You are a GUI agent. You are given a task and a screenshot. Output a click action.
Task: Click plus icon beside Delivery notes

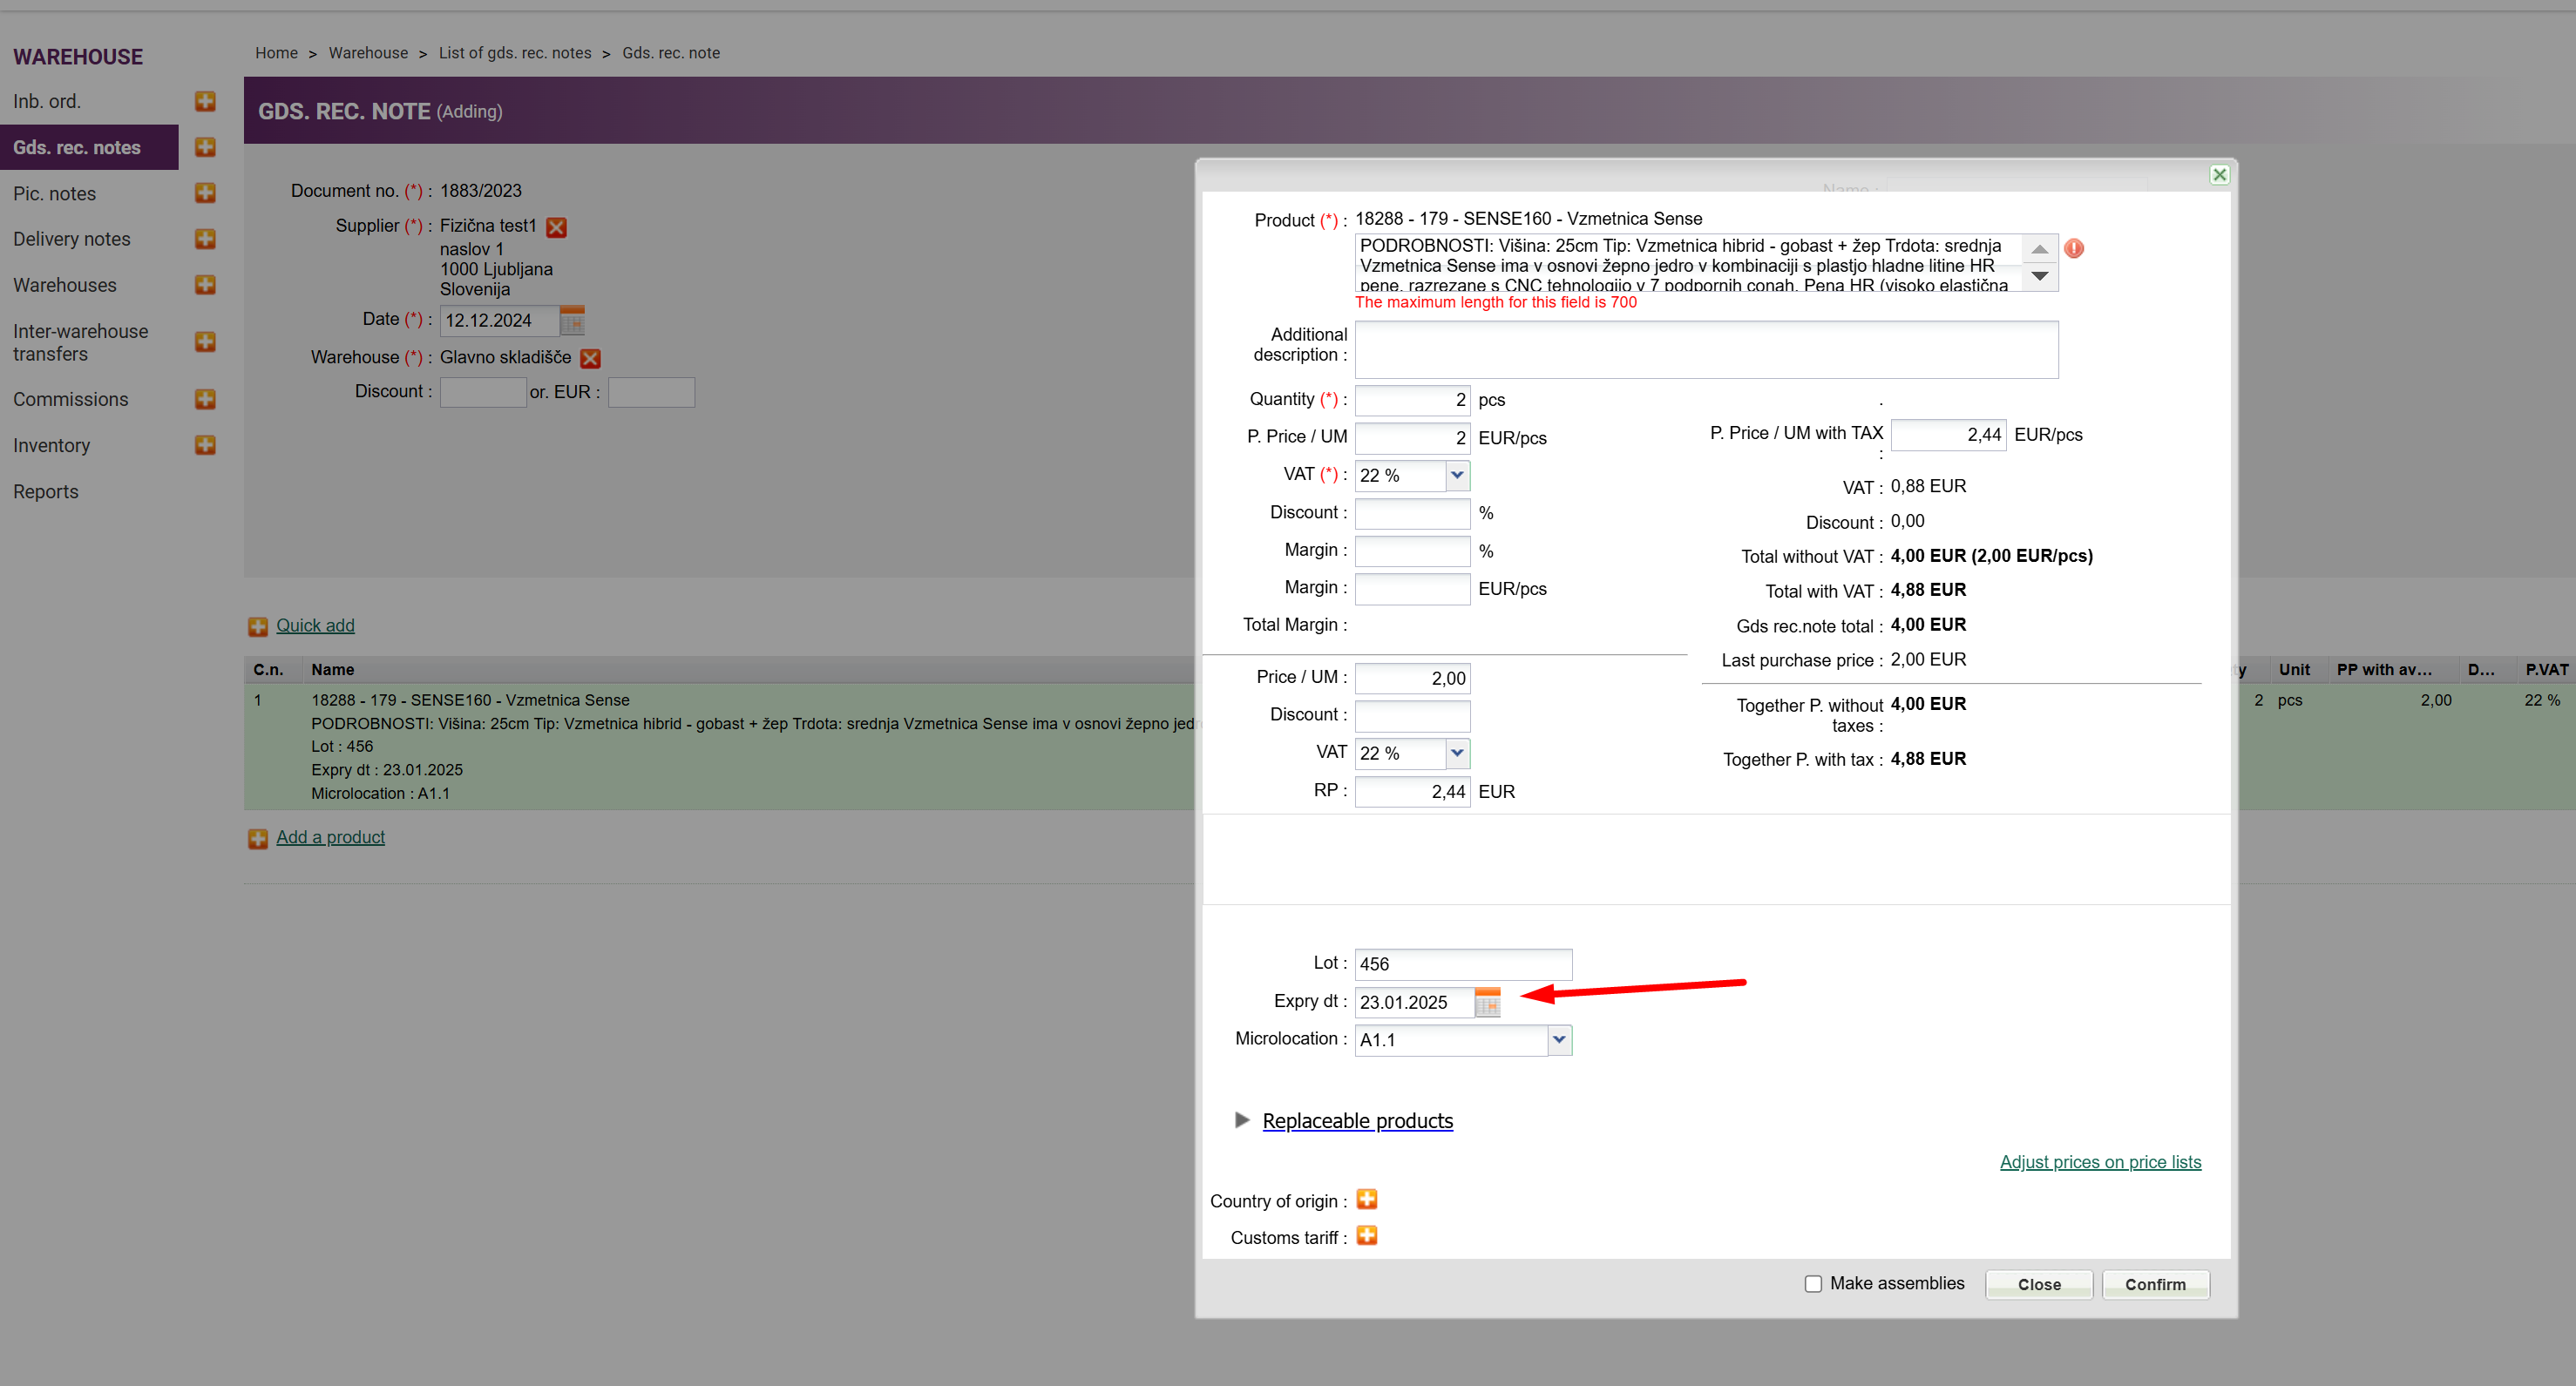click(205, 239)
